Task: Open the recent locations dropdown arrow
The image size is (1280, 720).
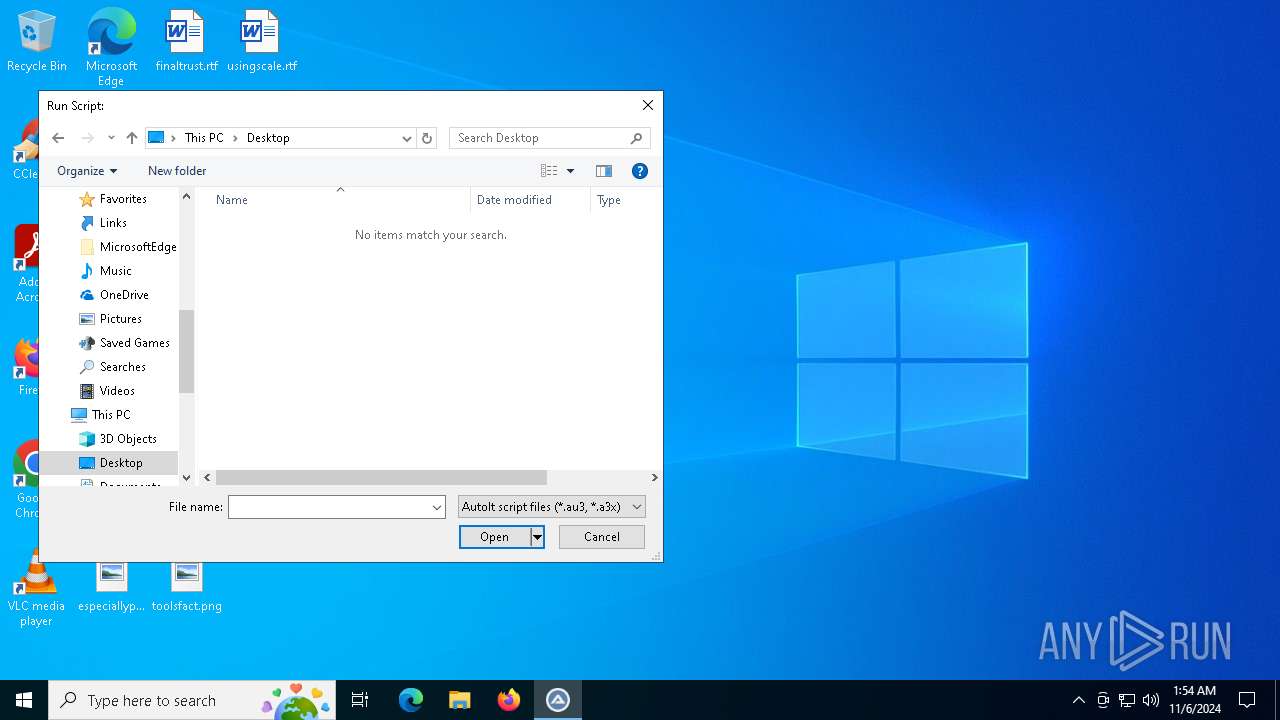Action: pyautogui.click(x=111, y=138)
